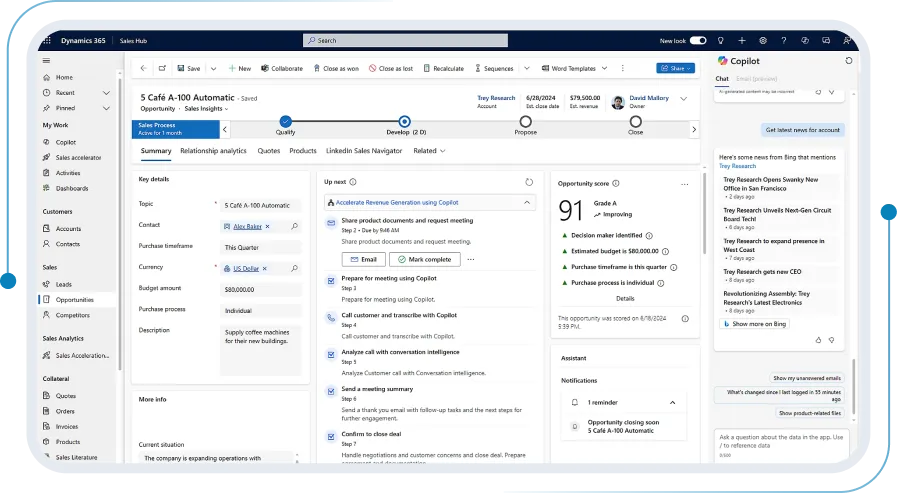Viewport: 897px width, 493px height.
Task: Click Recalculate in command bar
Action: coord(443,68)
